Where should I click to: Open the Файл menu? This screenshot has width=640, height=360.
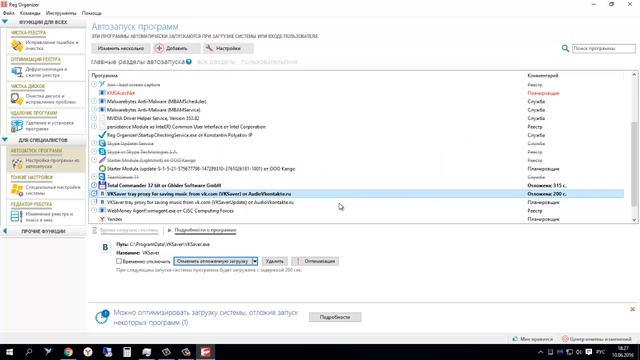(x=8, y=13)
